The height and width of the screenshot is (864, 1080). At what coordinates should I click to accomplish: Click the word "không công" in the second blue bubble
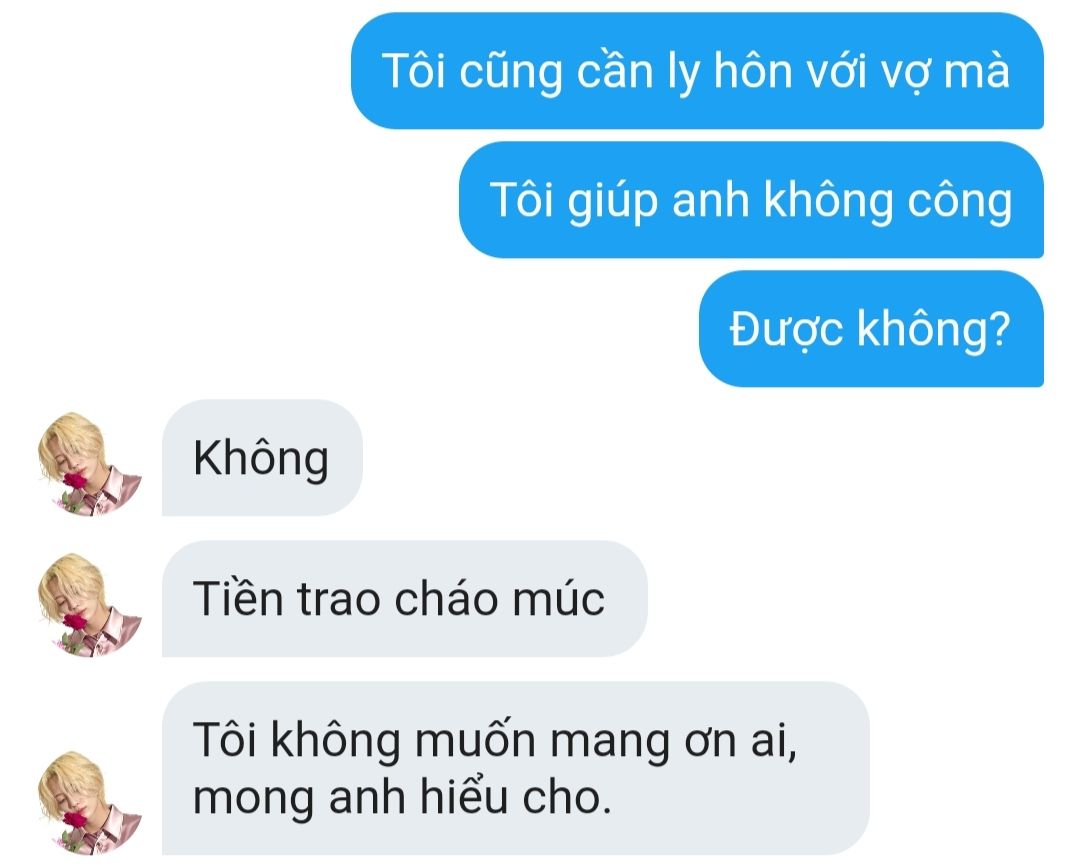[x=888, y=201]
